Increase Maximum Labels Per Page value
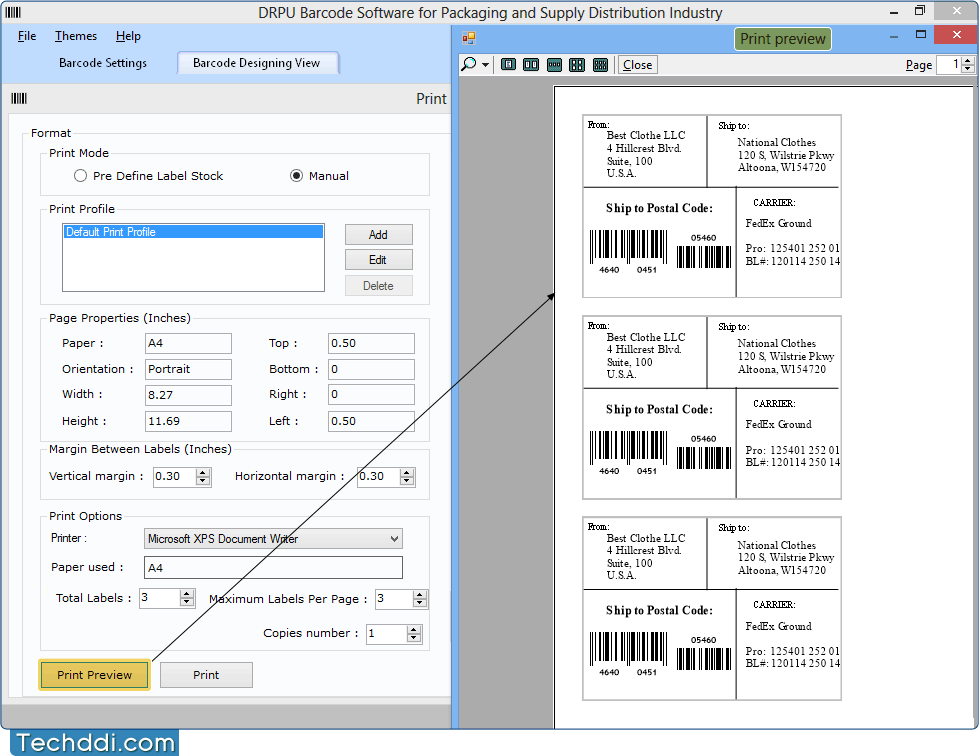 coord(420,596)
